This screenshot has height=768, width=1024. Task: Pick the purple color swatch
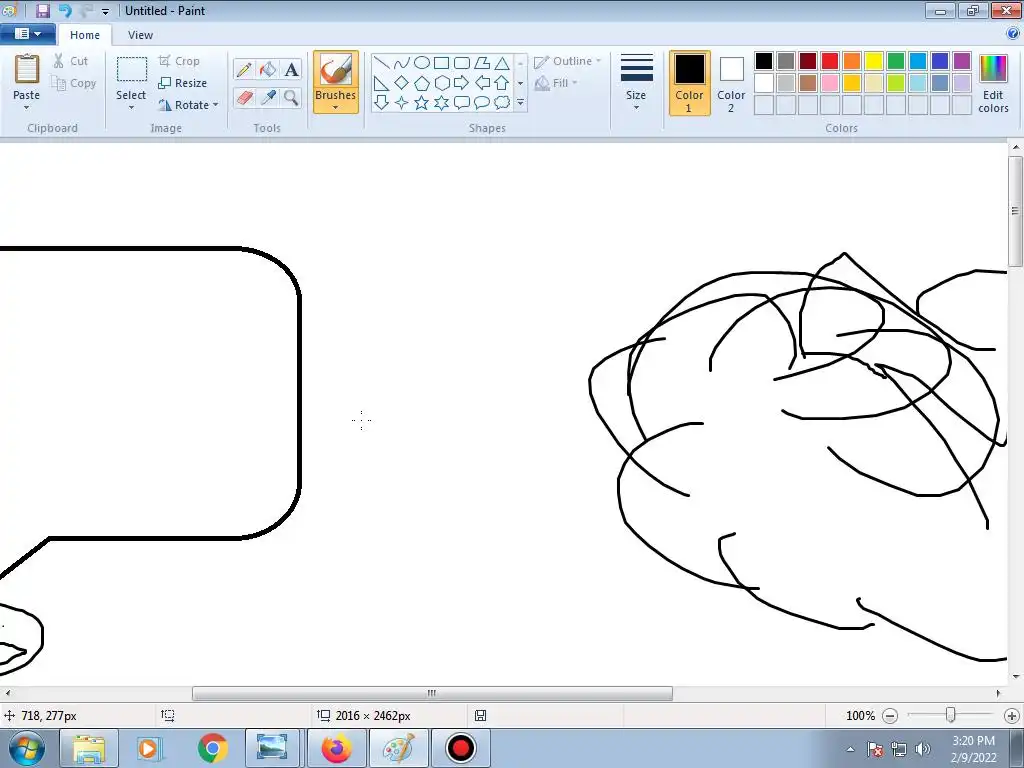point(962,61)
